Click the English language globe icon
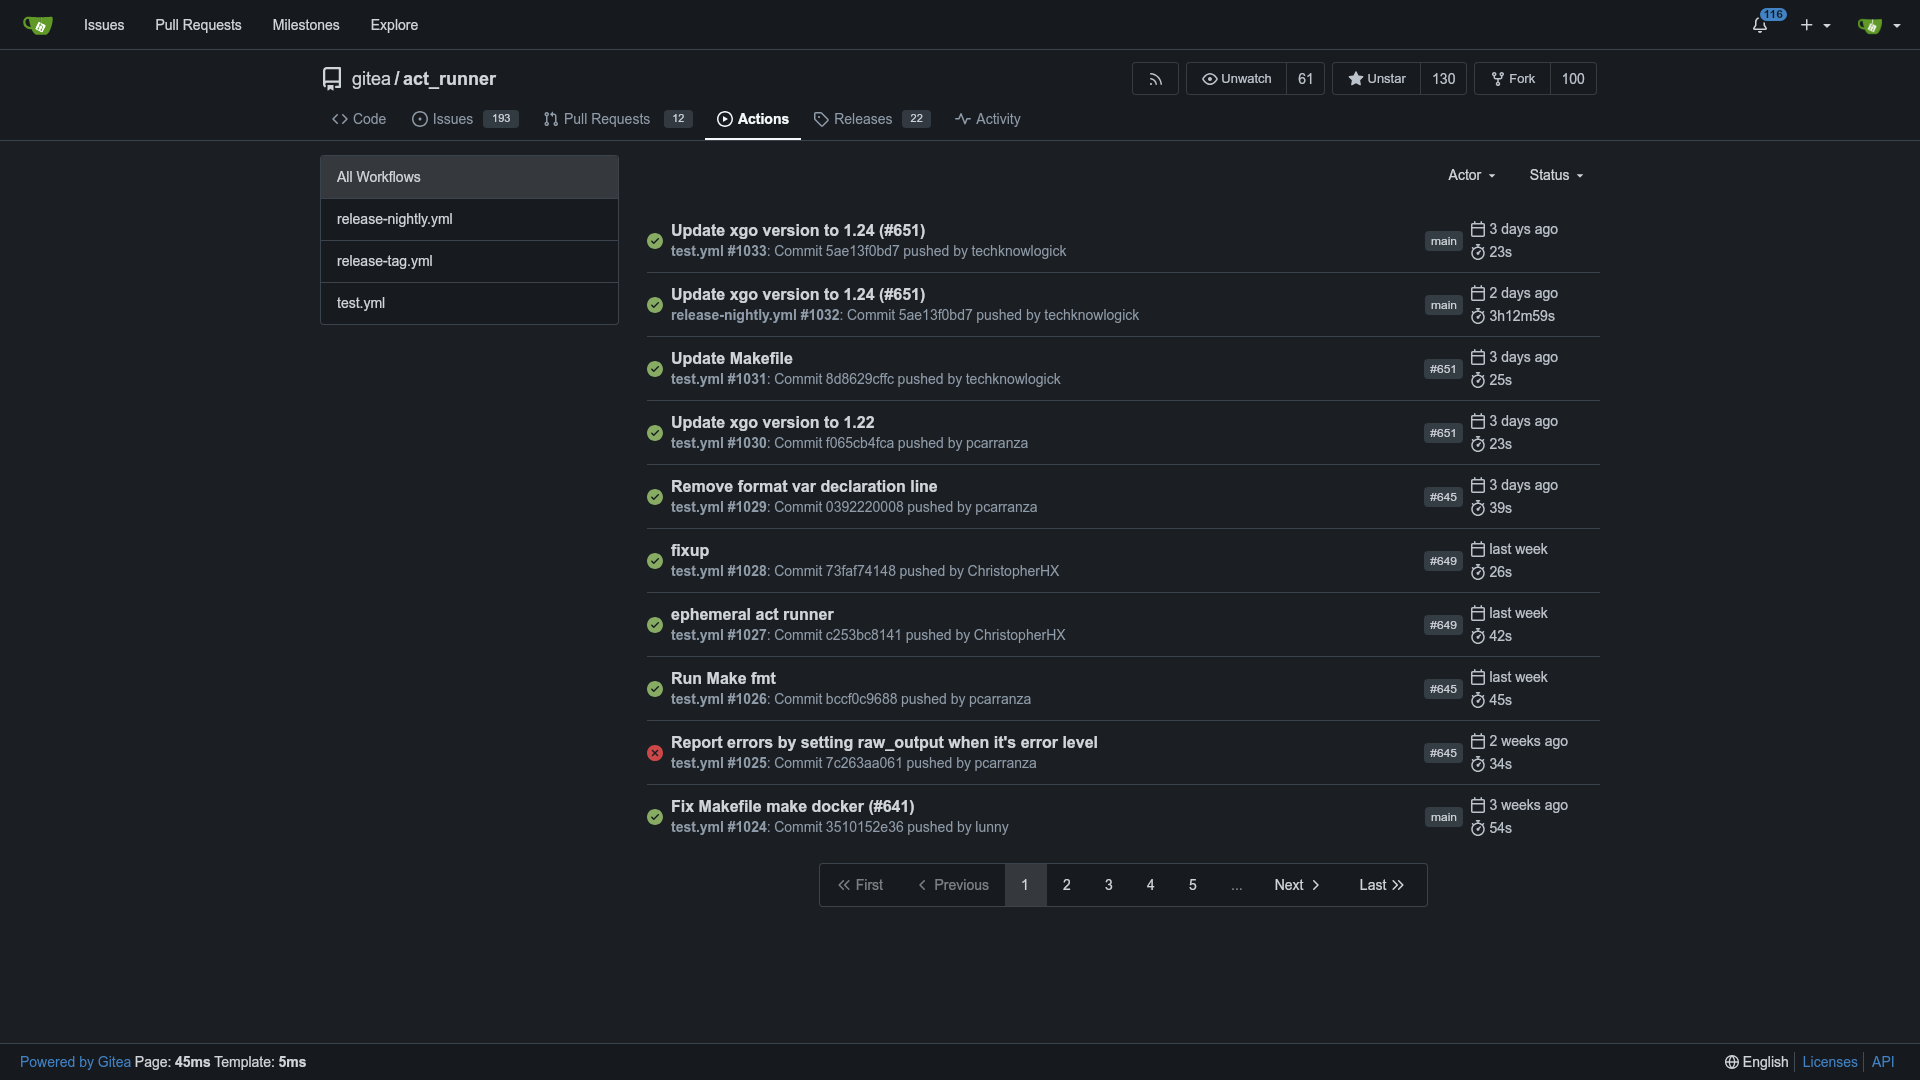Screen dimensions: 1920x1080 pos(1731,1062)
